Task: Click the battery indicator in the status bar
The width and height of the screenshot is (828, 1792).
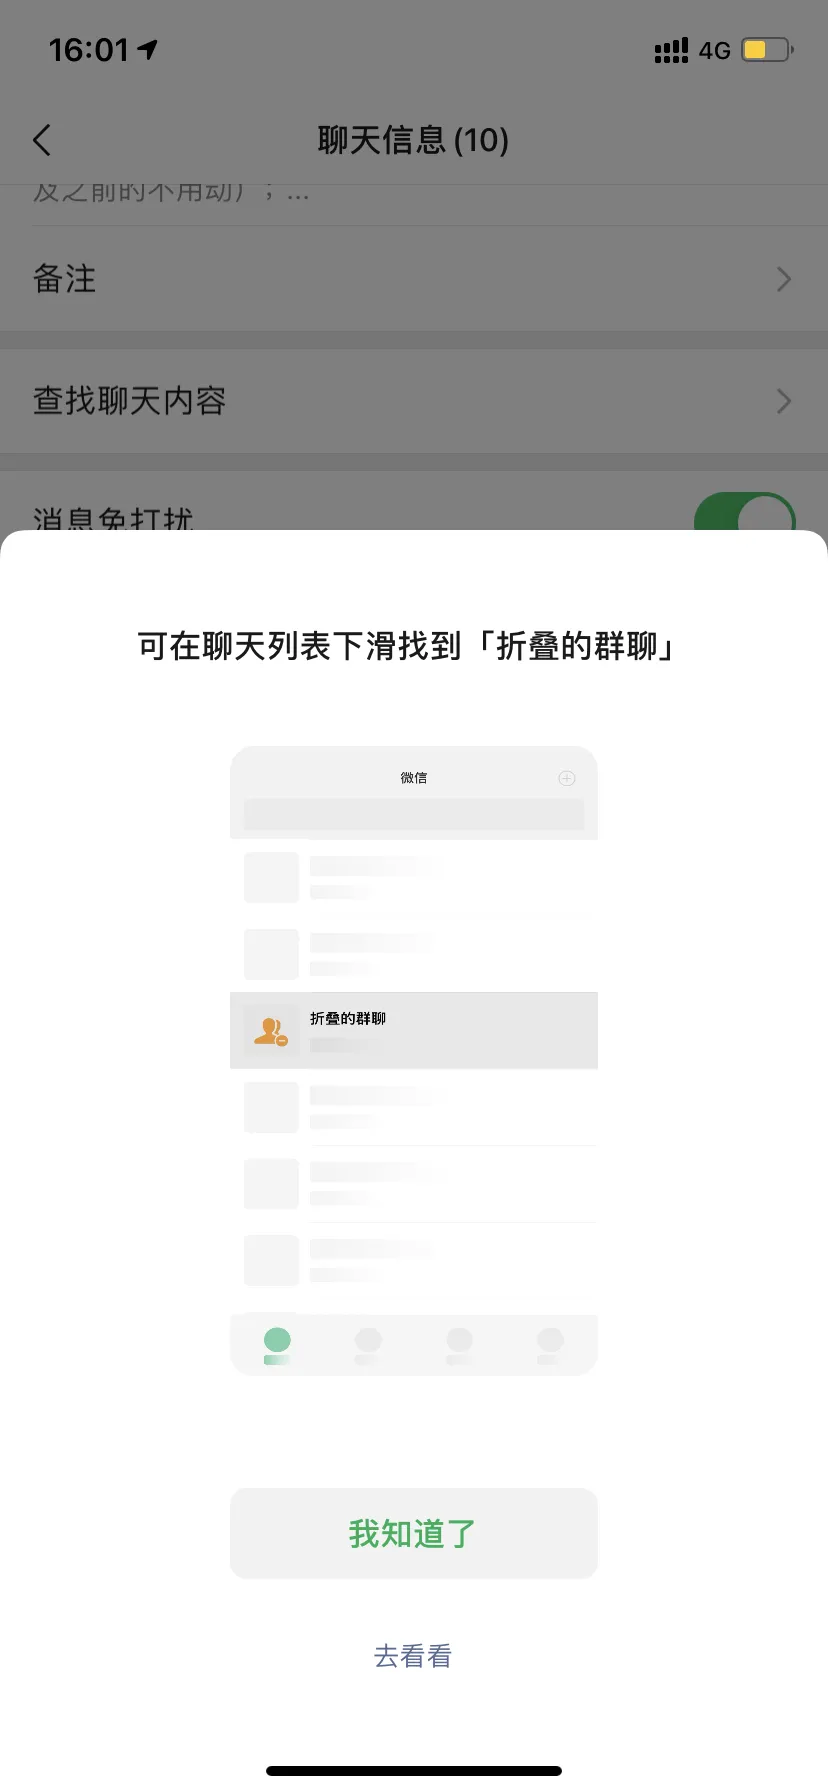Action: pos(767,50)
